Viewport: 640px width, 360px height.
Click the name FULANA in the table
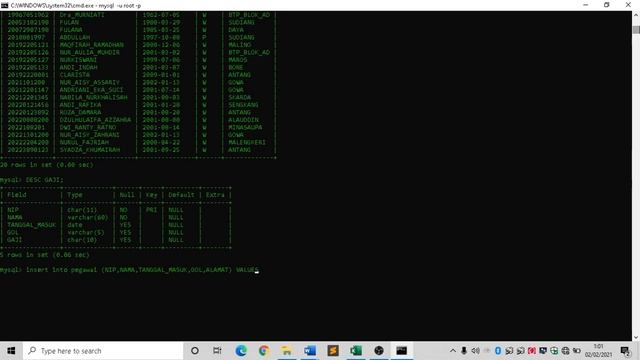click(x=71, y=30)
